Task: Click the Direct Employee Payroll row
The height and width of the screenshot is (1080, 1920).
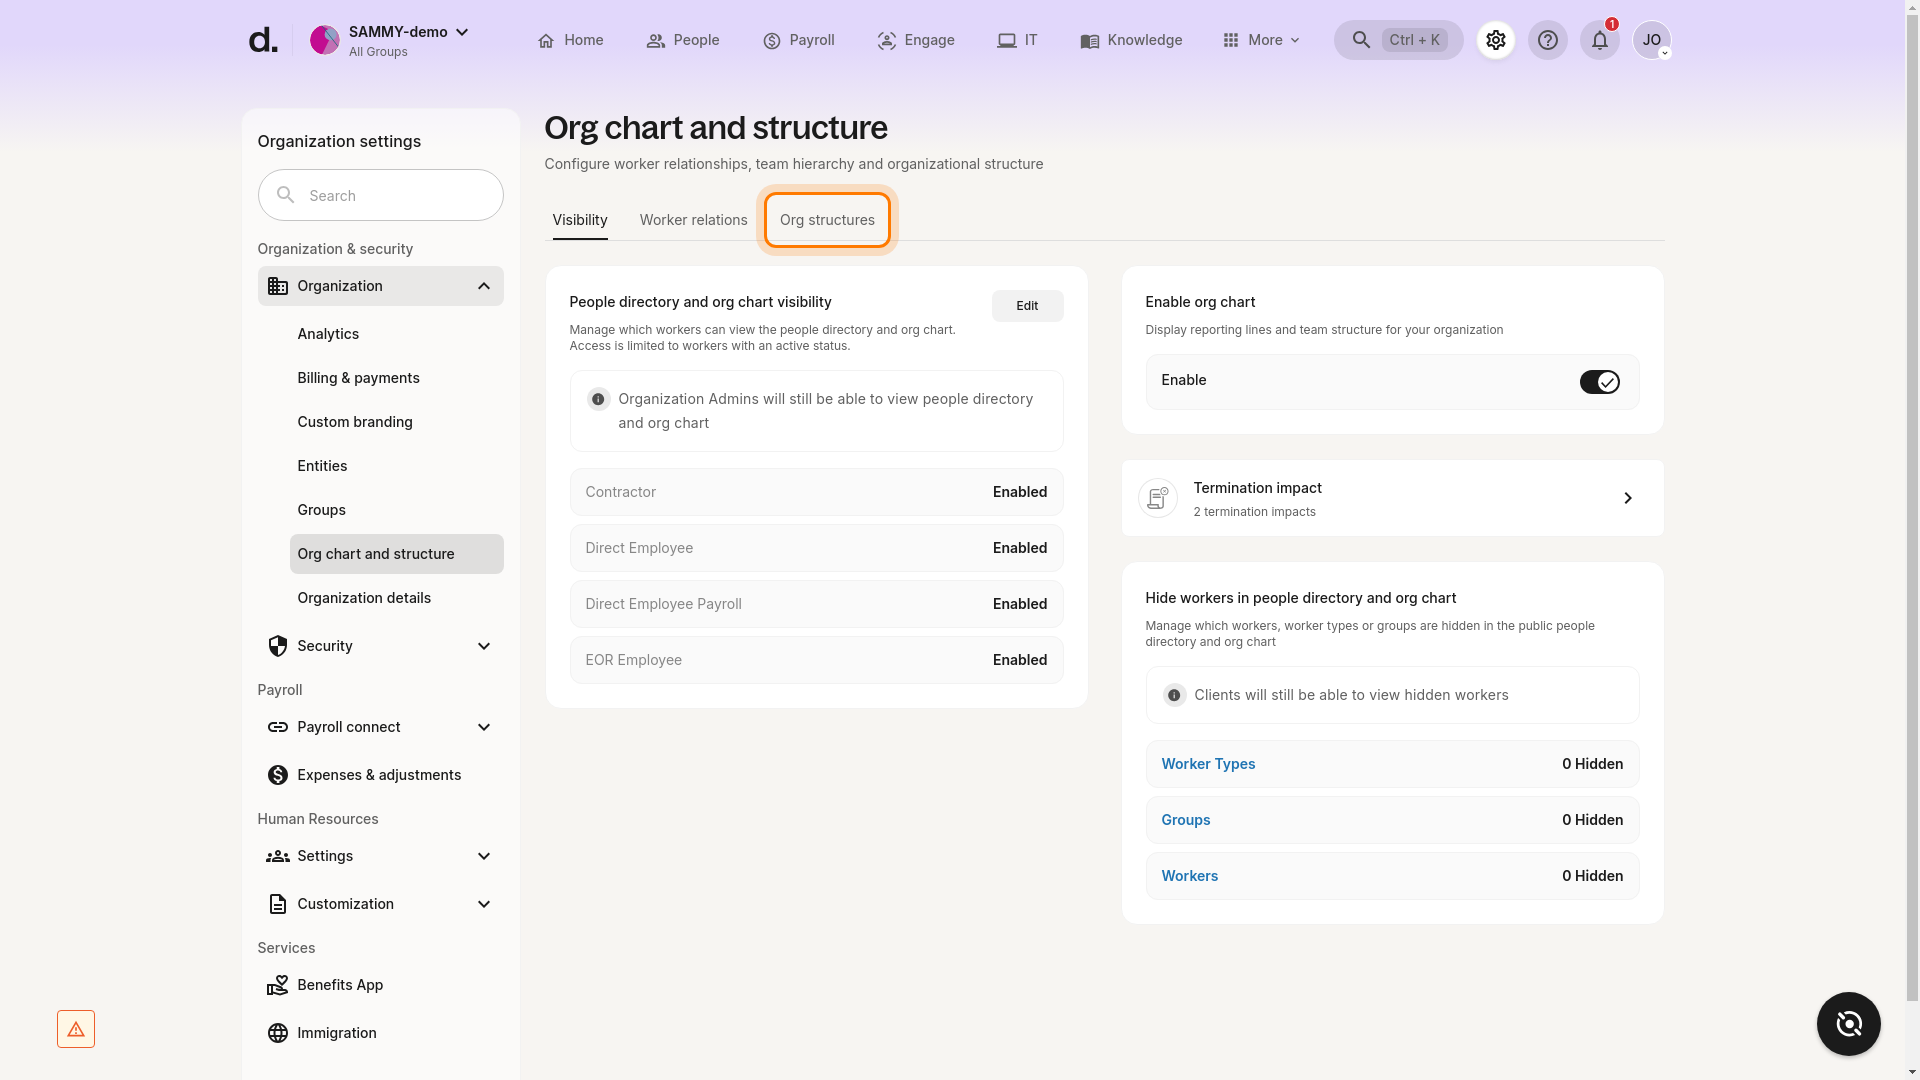Action: pyautogui.click(x=816, y=604)
